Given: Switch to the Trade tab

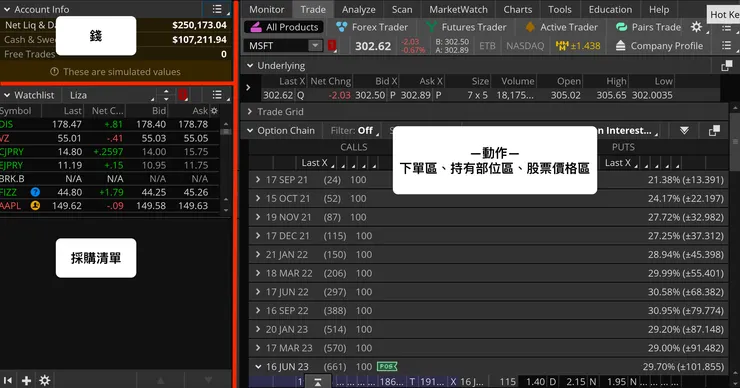Looking at the screenshot, I should tap(313, 9).
